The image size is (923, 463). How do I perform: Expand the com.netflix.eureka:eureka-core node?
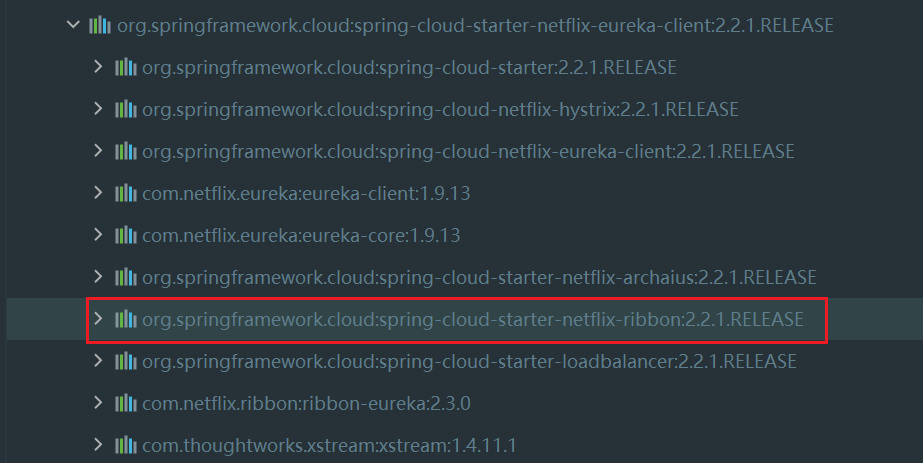[x=97, y=235]
